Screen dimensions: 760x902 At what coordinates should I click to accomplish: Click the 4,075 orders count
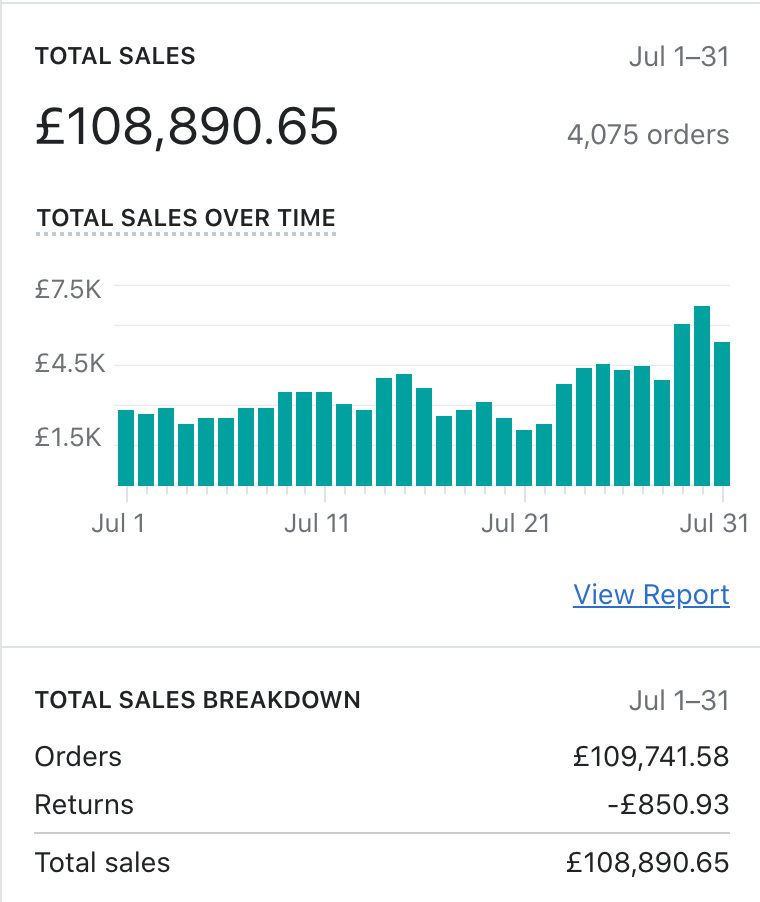(x=648, y=134)
